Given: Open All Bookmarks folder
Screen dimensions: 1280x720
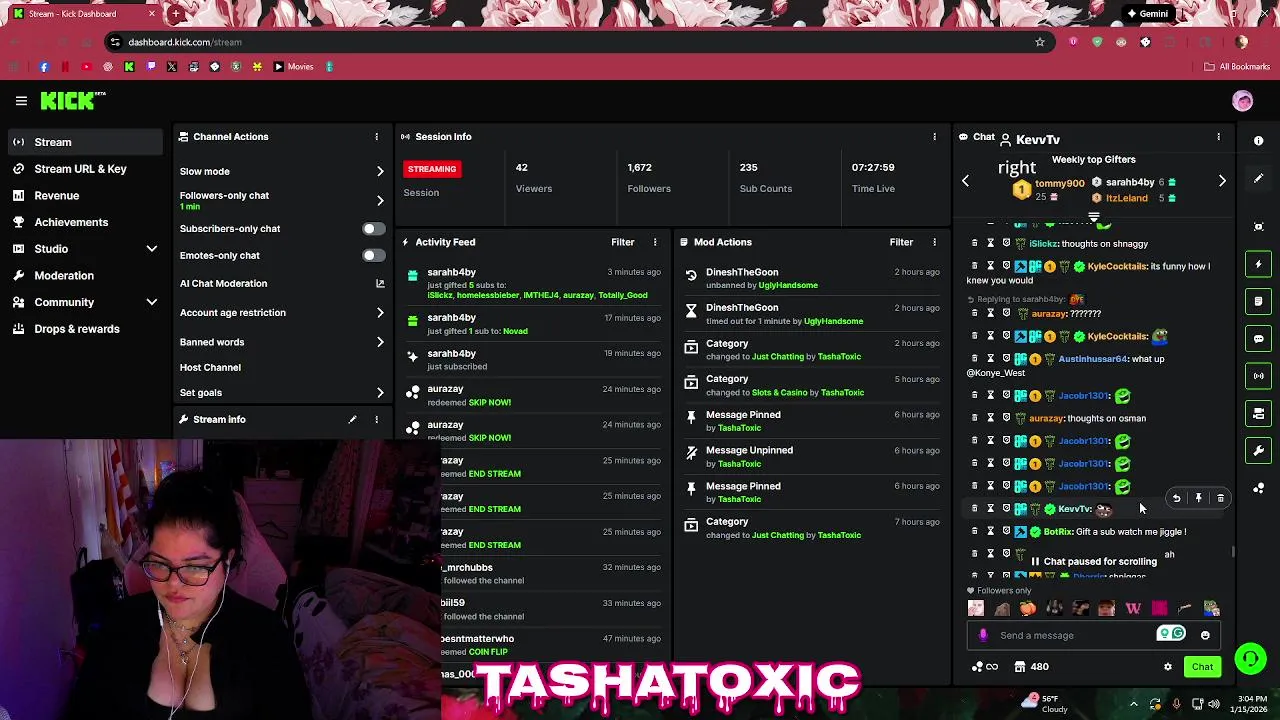Looking at the screenshot, I should [1237, 67].
